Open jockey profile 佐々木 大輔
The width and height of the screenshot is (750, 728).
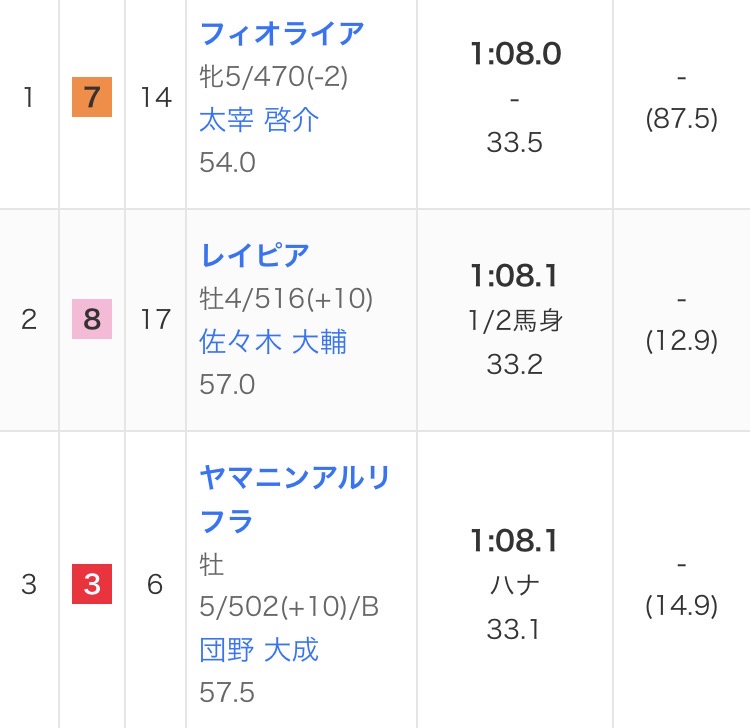[273, 342]
